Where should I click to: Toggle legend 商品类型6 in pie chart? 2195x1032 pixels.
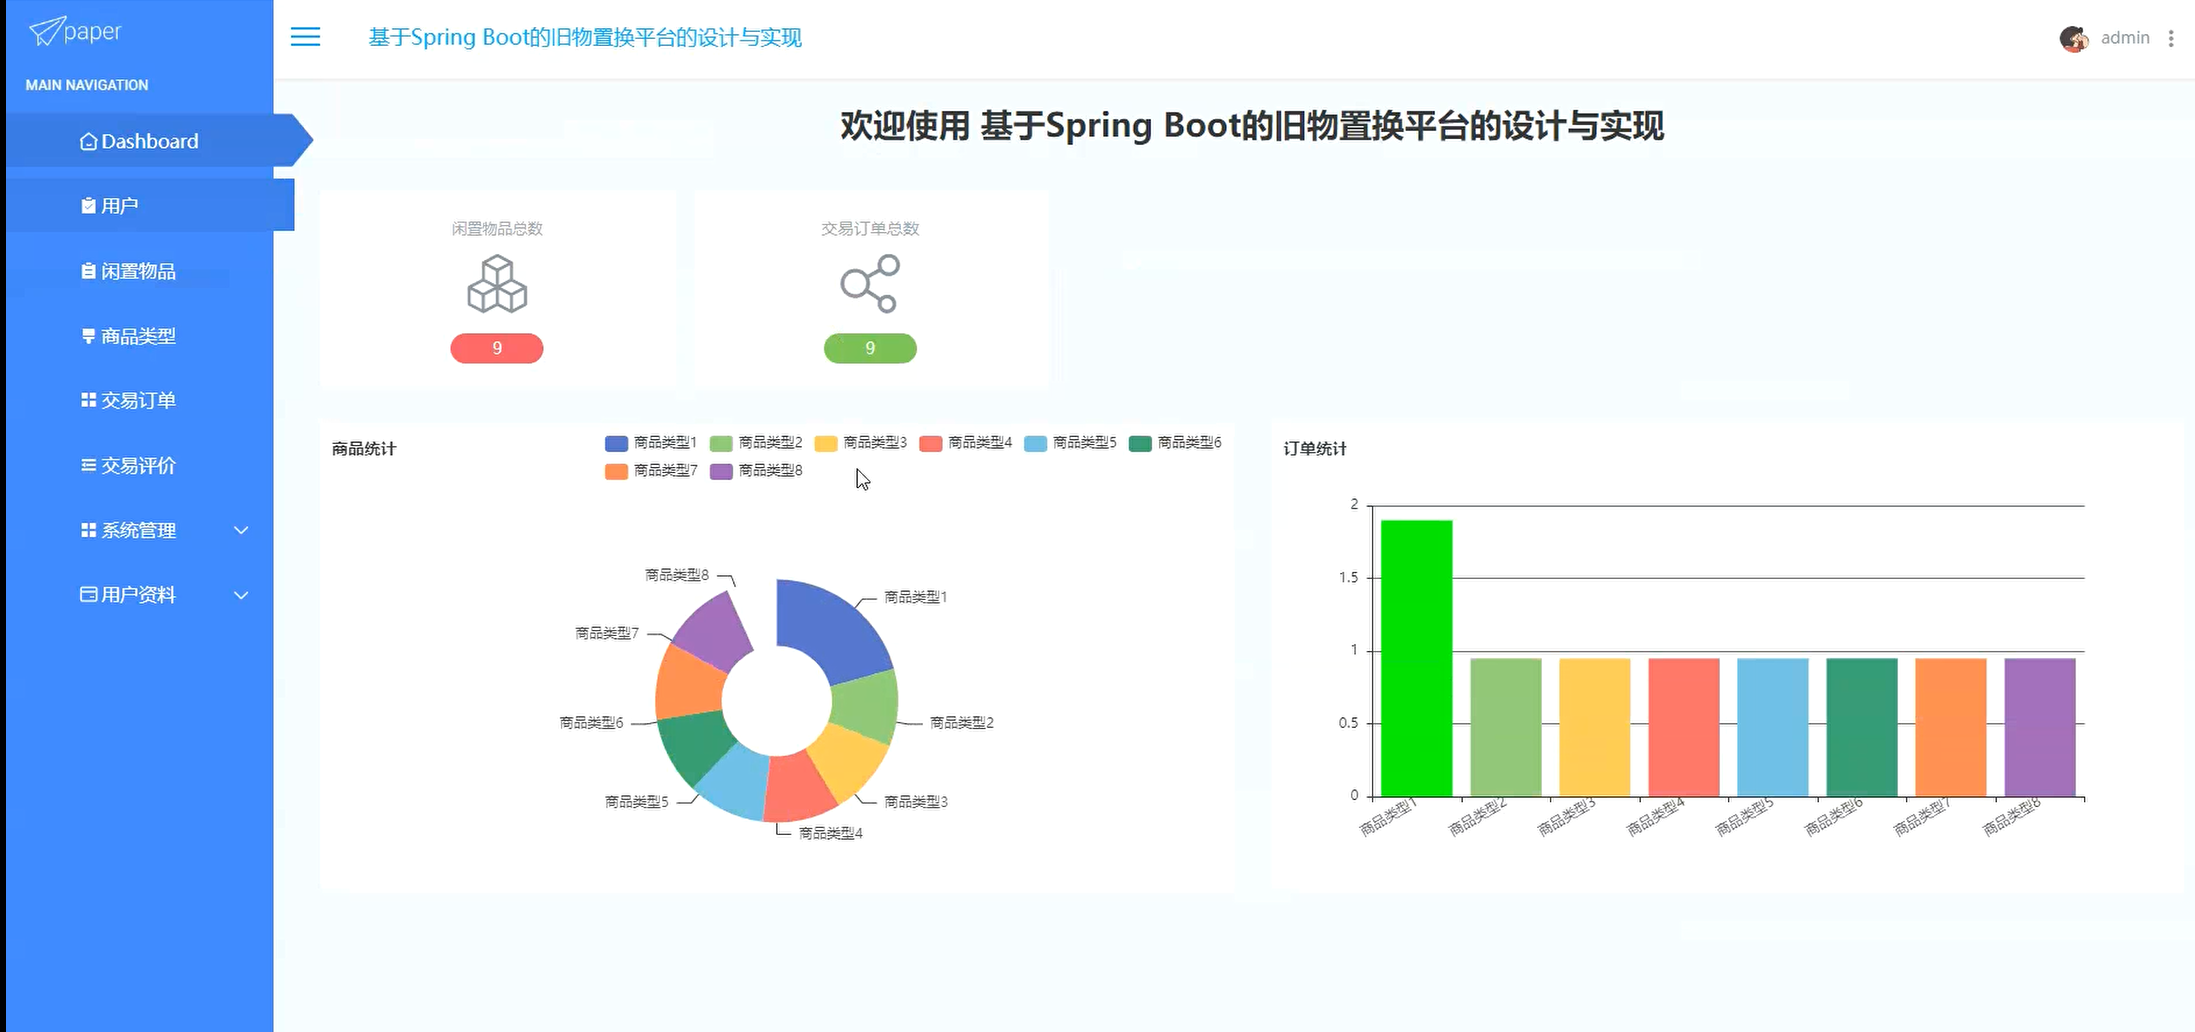1175,443
